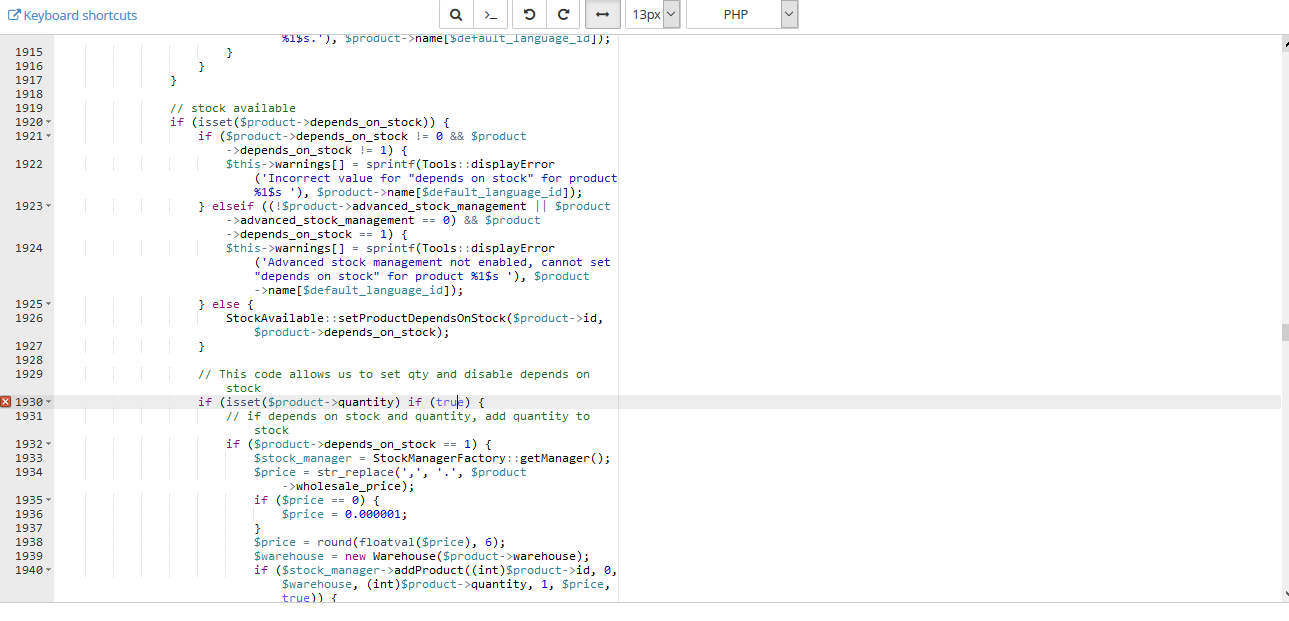Toggle line wrap with the double-arrow button
Viewport: 1289px width, 621px height.
[602, 15]
